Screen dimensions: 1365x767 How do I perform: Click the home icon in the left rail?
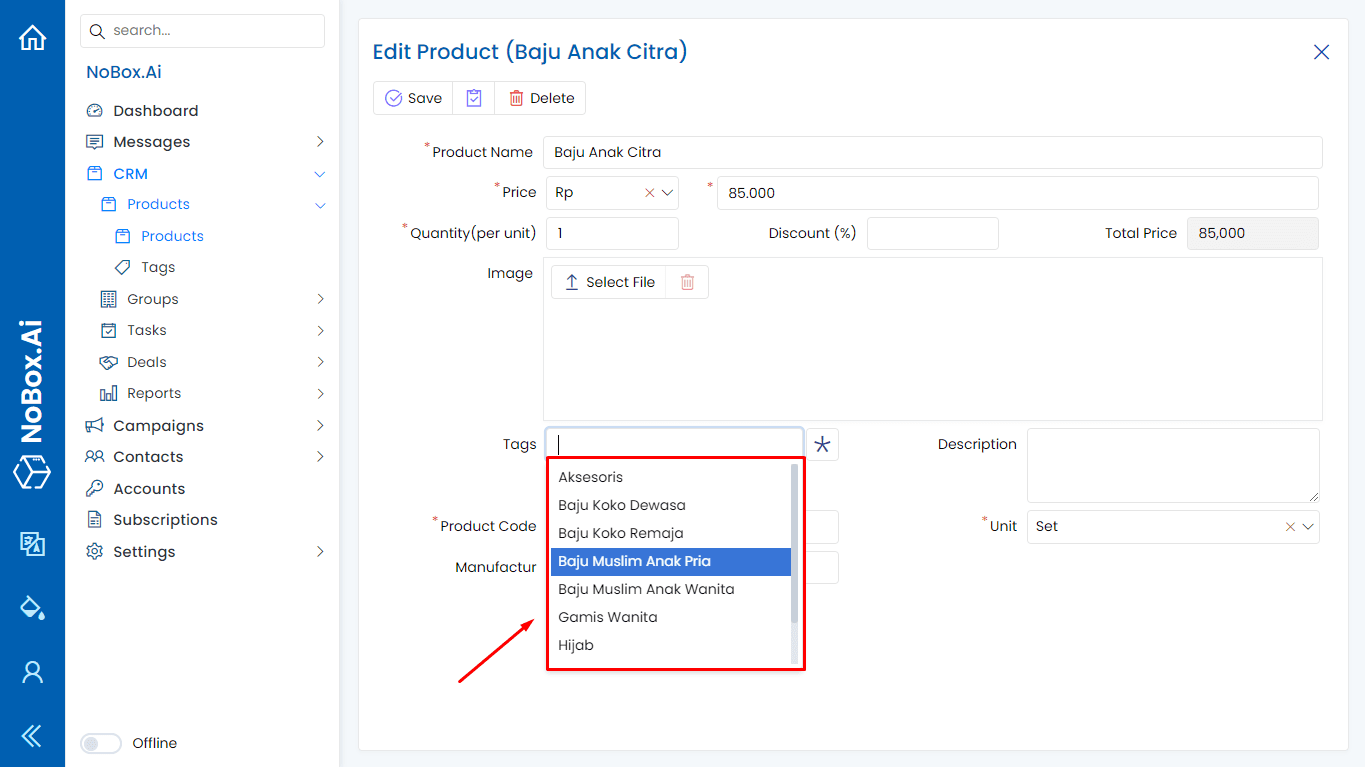click(32, 38)
